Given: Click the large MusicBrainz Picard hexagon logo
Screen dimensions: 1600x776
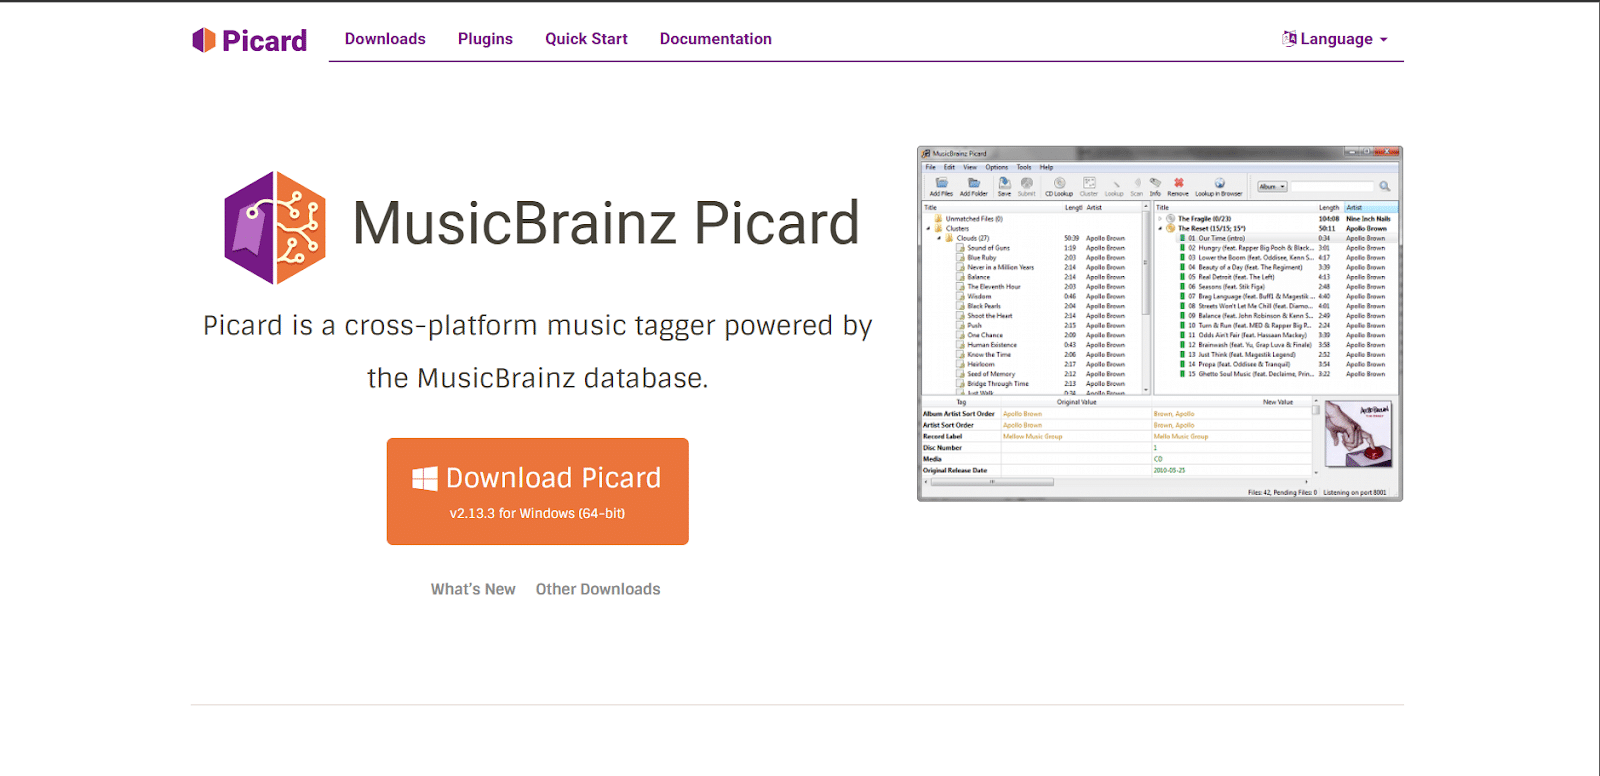Looking at the screenshot, I should pyautogui.click(x=275, y=227).
